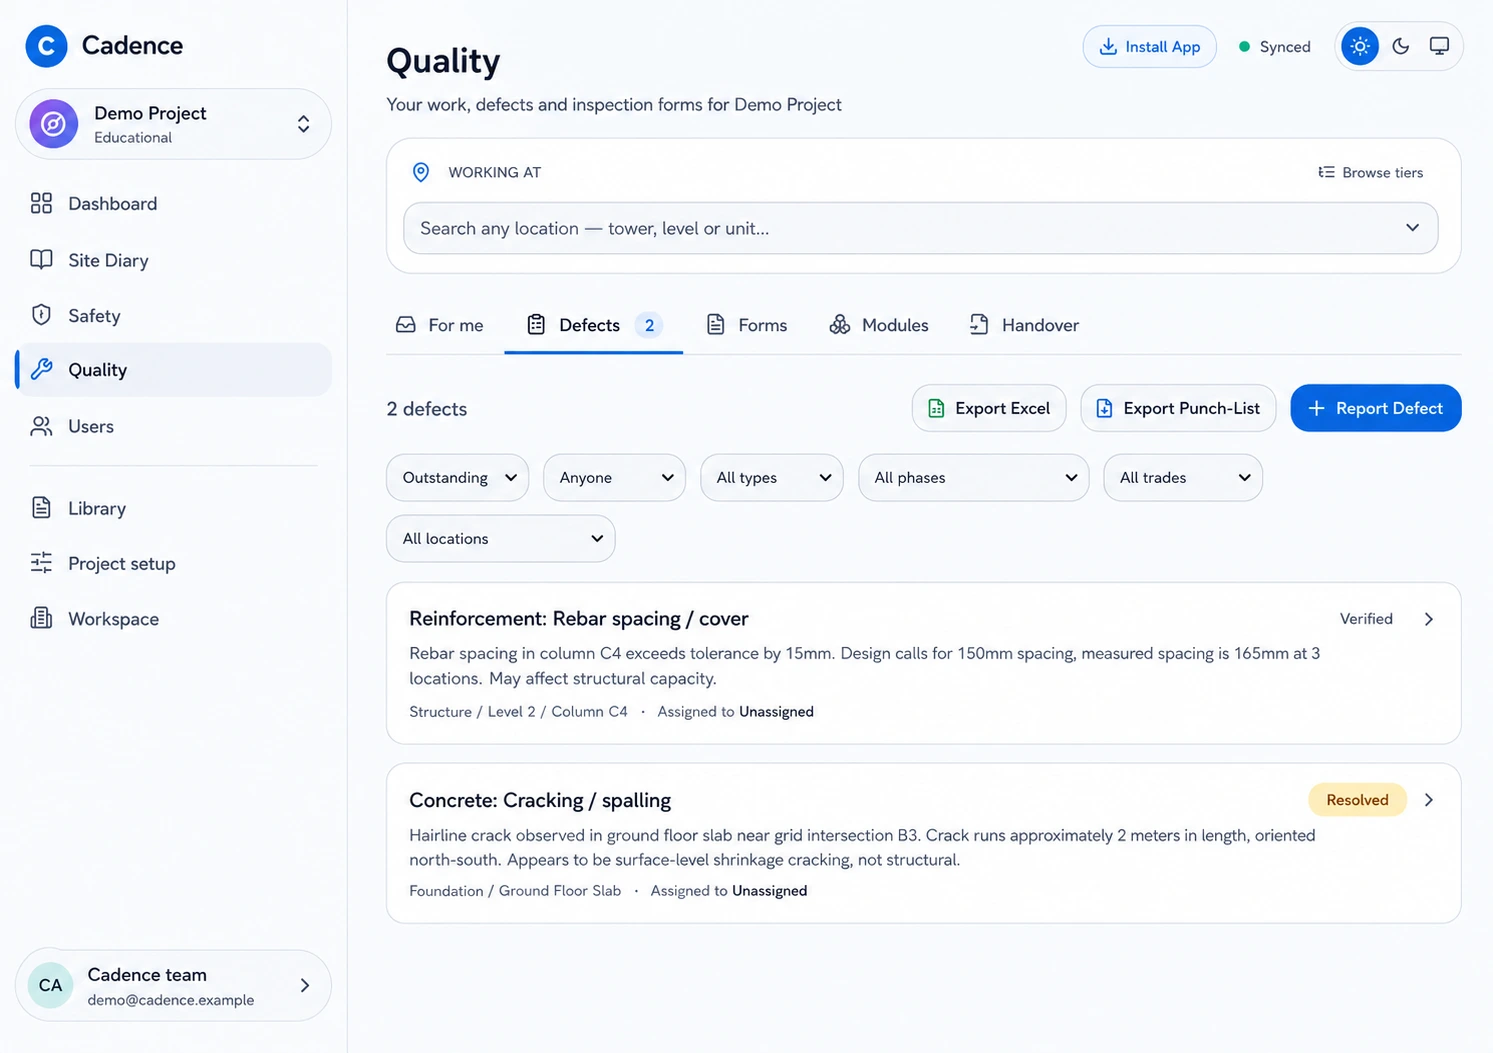This screenshot has height=1053, width=1493.
Task: Click Export Excel
Action: 989,408
